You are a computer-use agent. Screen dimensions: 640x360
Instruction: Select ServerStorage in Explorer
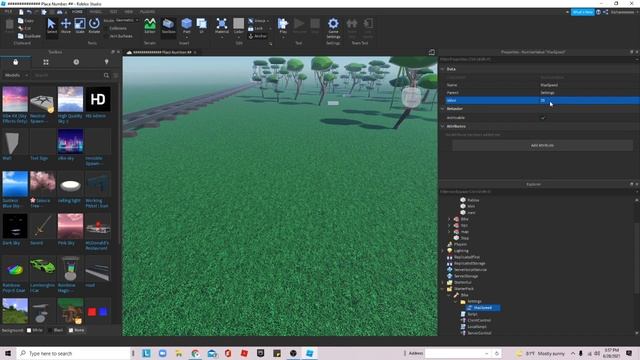tap(466, 276)
